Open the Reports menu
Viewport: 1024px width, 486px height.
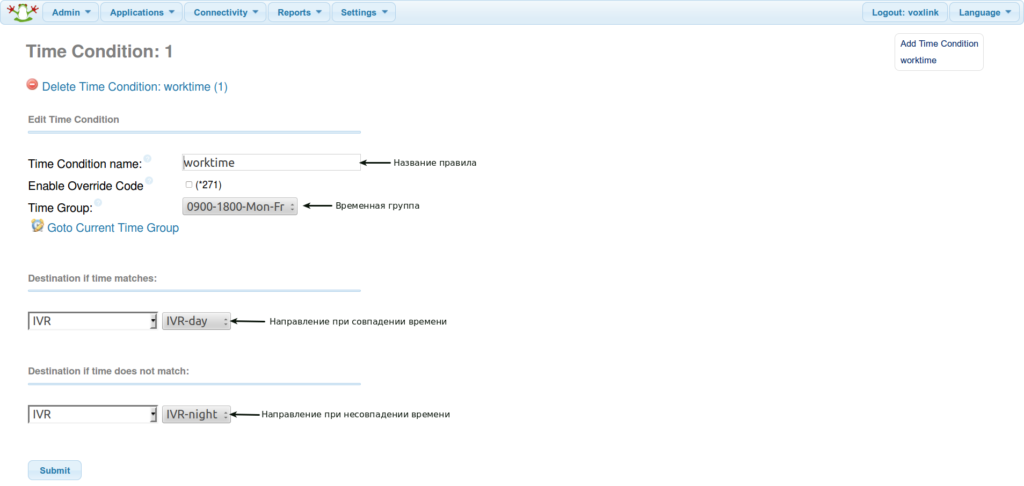[299, 12]
